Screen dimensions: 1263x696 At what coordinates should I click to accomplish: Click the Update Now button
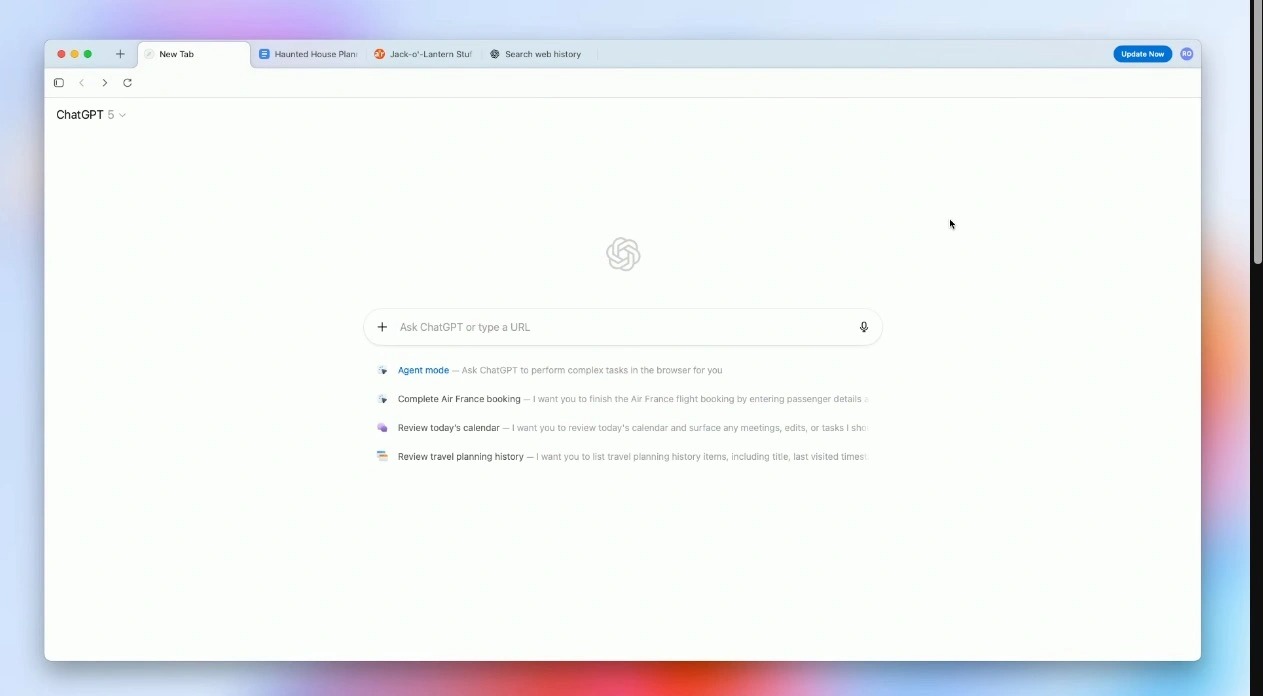coord(1142,54)
